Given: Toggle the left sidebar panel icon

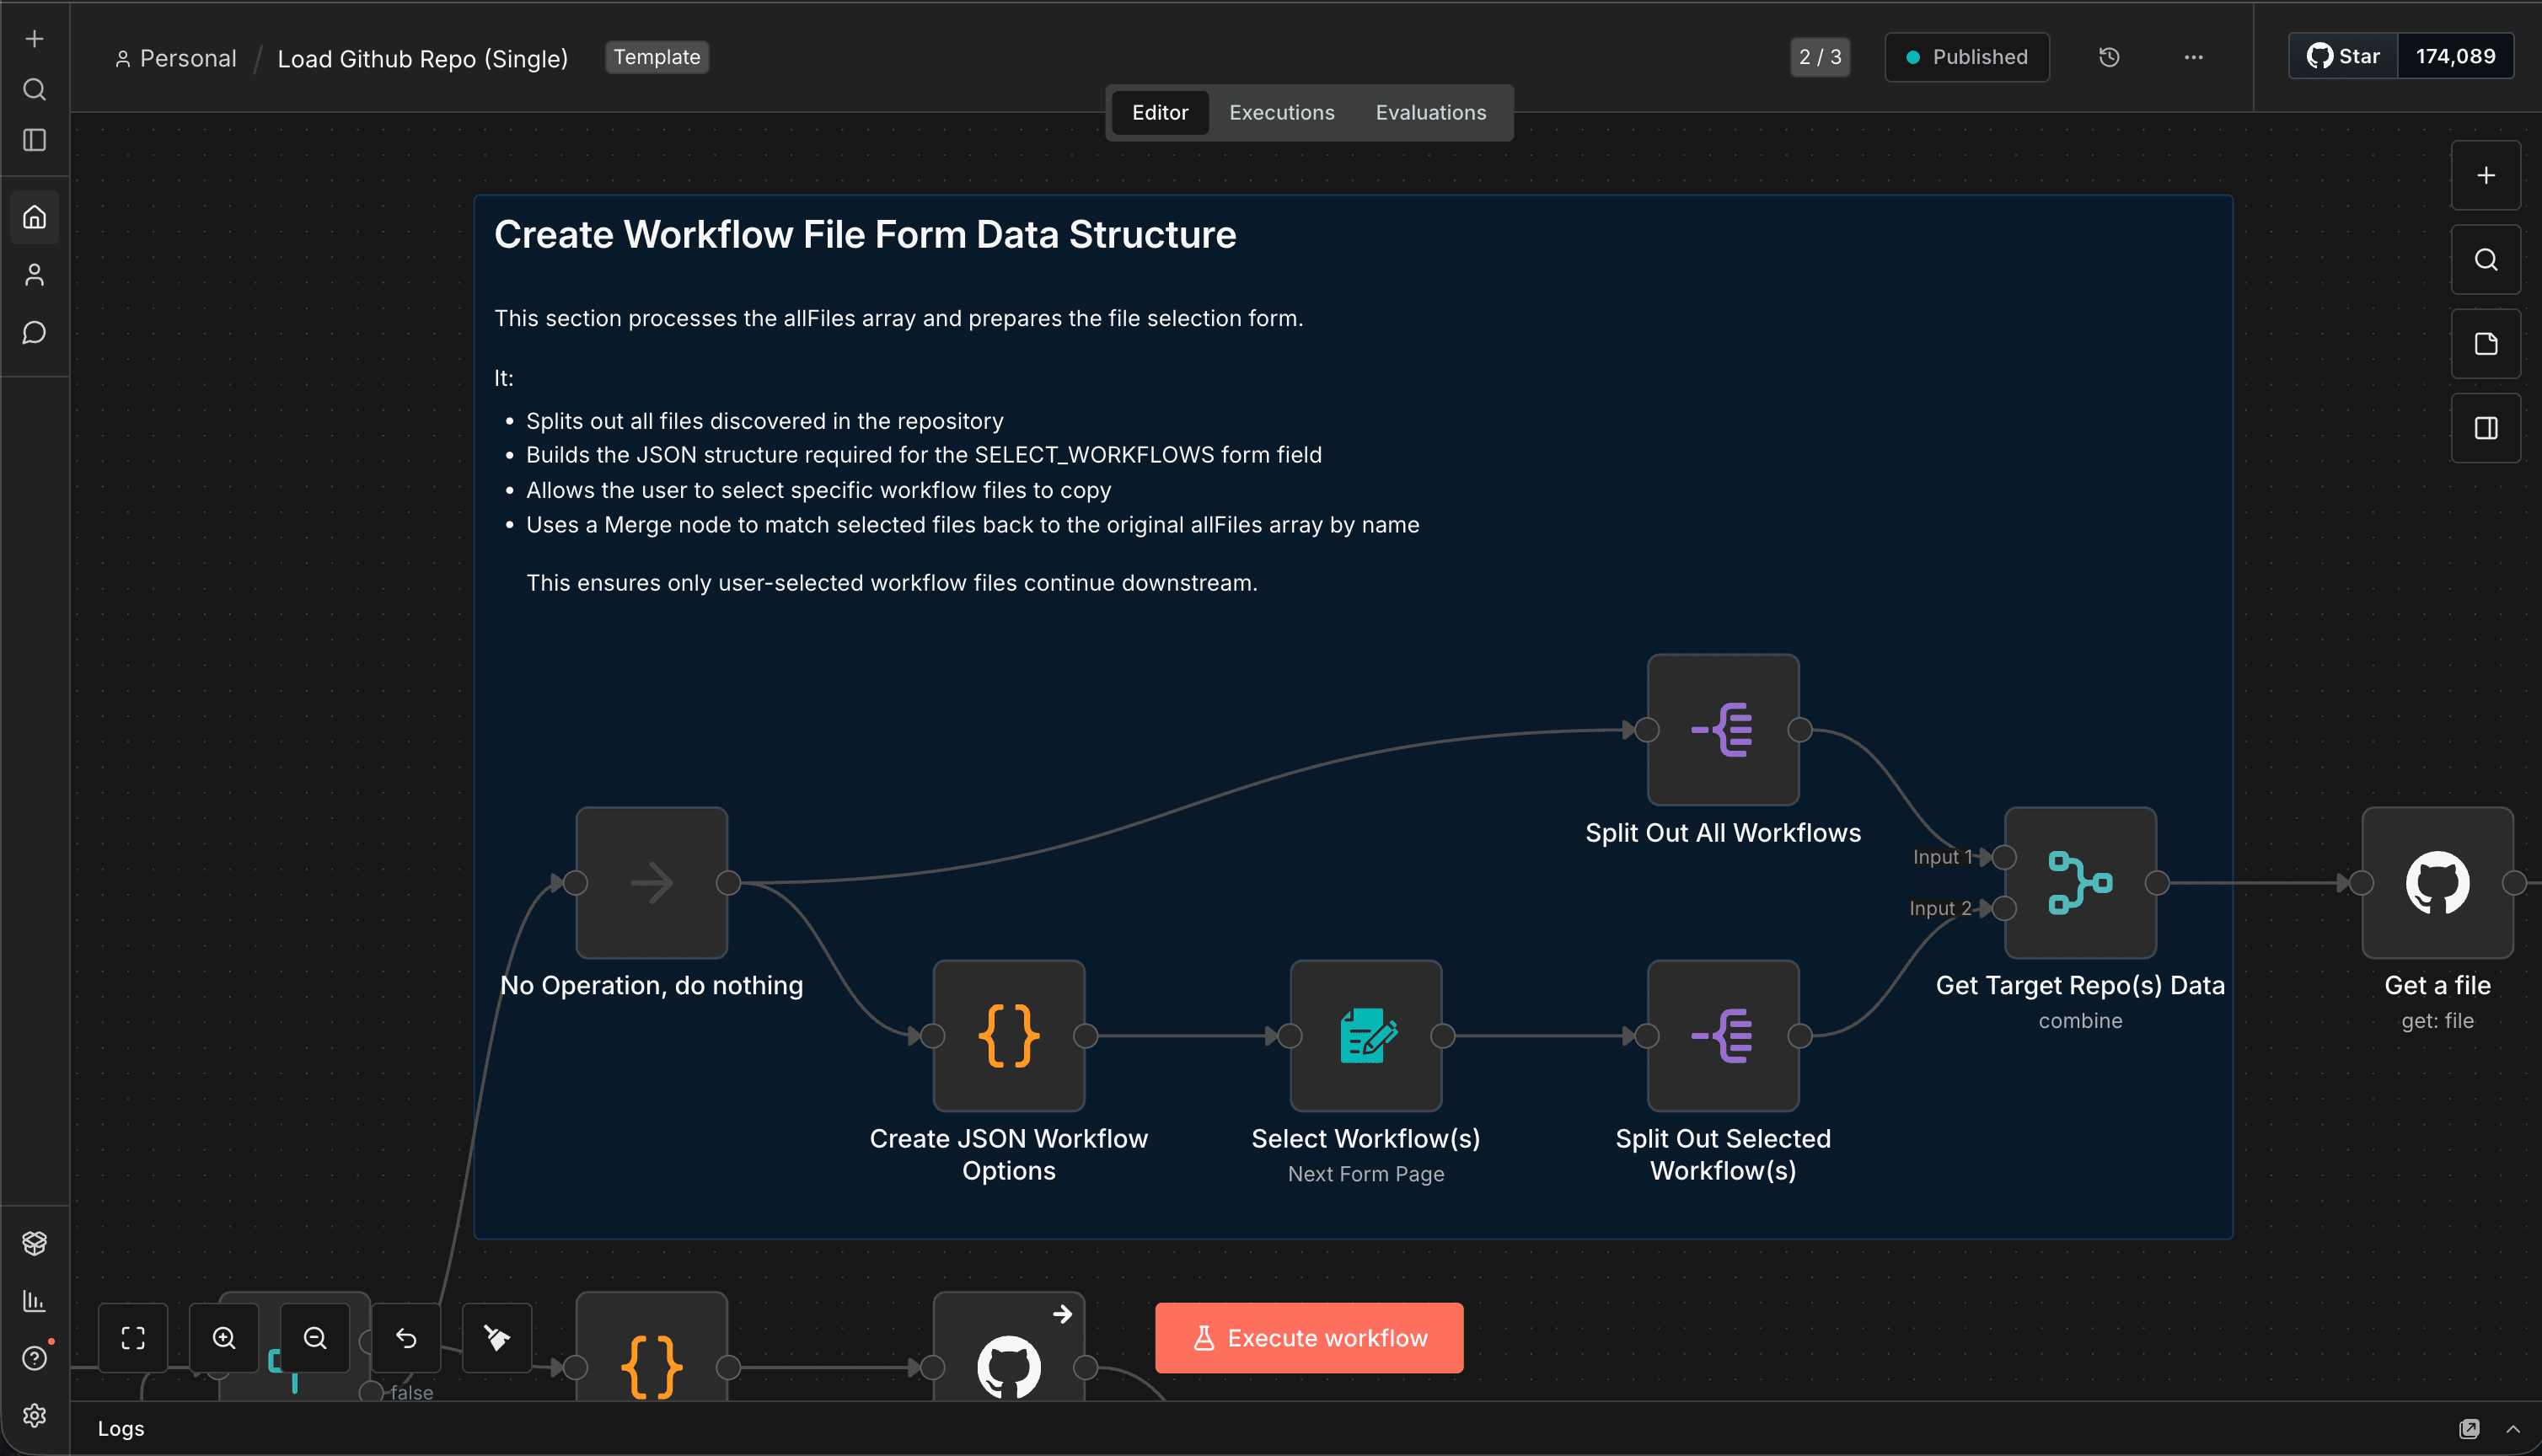Looking at the screenshot, I should 35,140.
